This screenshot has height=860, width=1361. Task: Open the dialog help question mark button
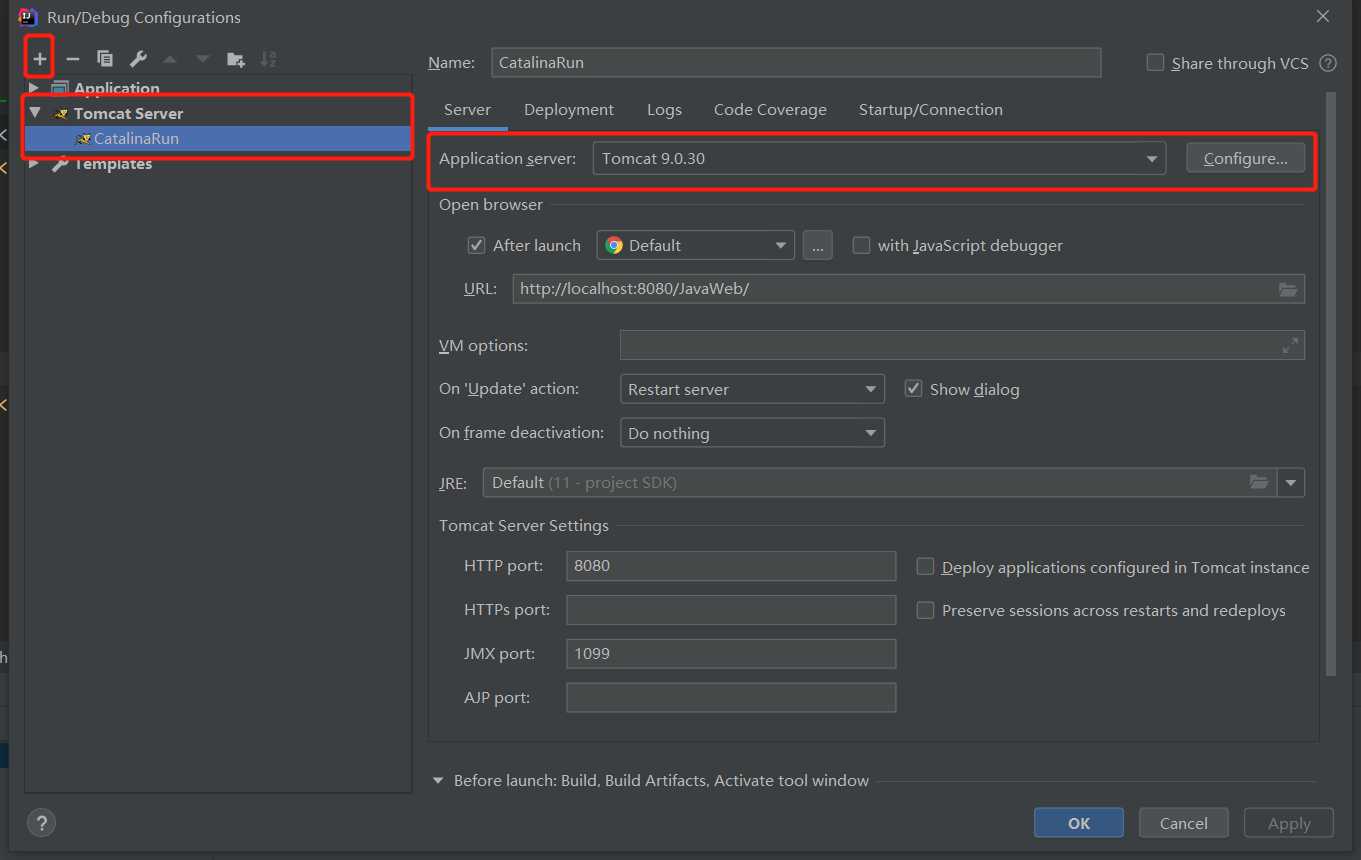click(x=41, y=823)
